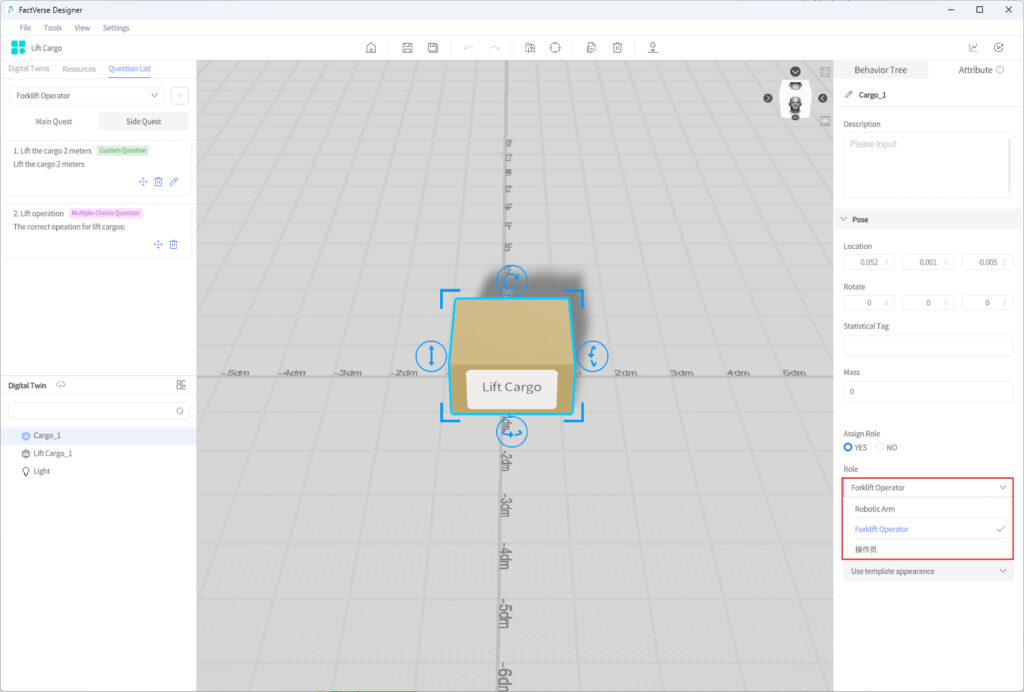Click the circular refresh icon at top right

999,48
